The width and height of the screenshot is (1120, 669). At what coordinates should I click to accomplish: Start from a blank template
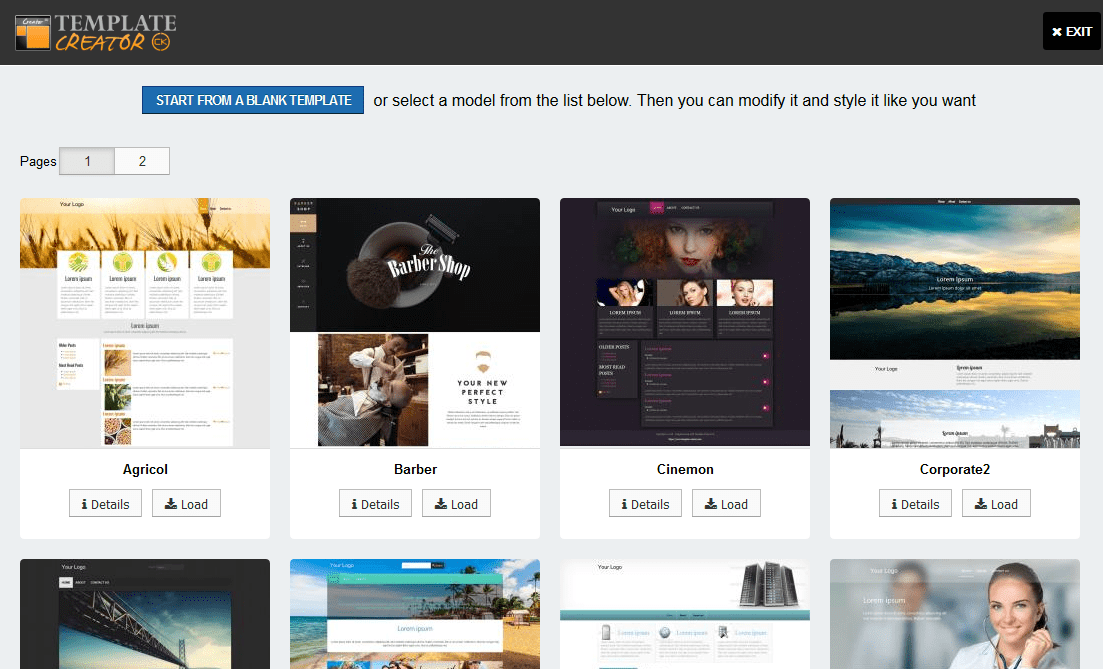pyautogui.click(x=253, y=100)
